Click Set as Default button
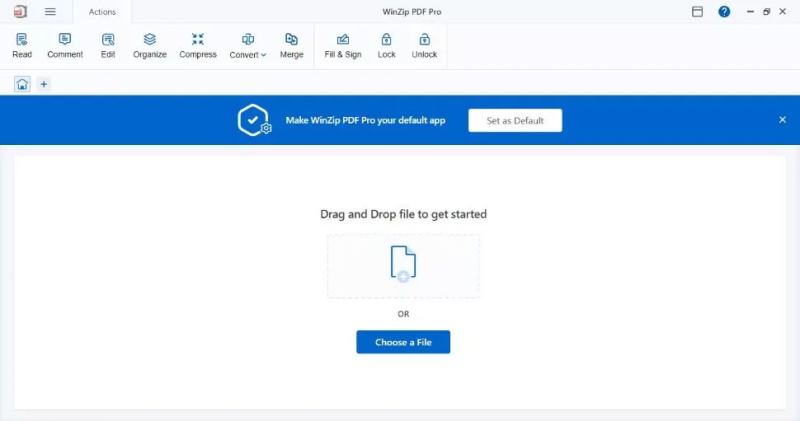 515,120
